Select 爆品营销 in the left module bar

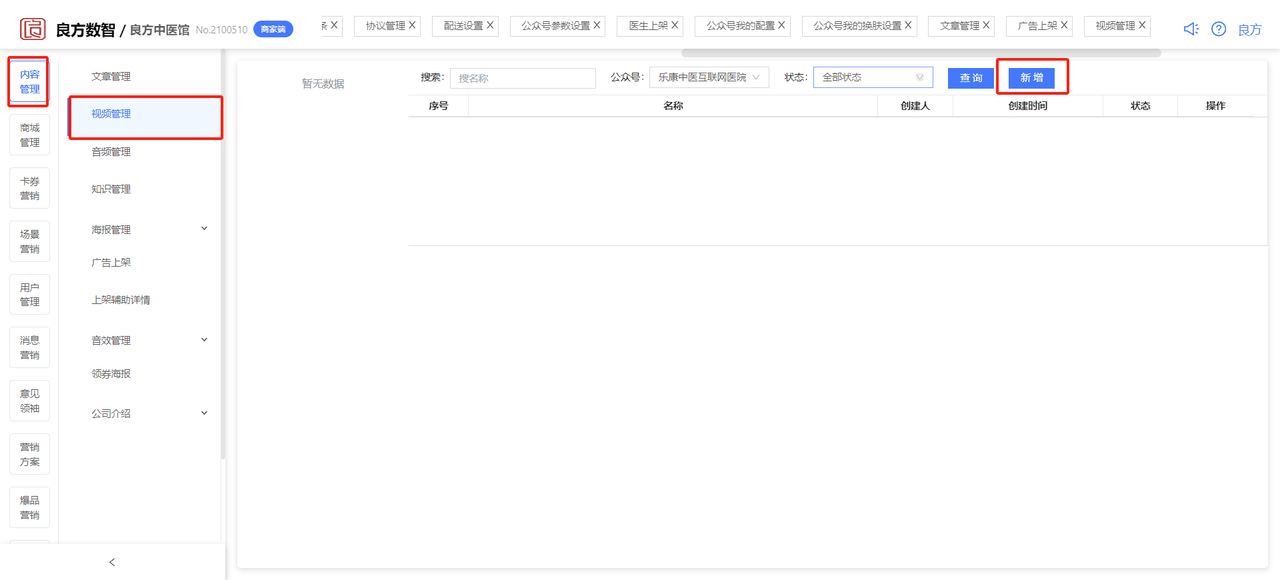click(x=30, y=507)
